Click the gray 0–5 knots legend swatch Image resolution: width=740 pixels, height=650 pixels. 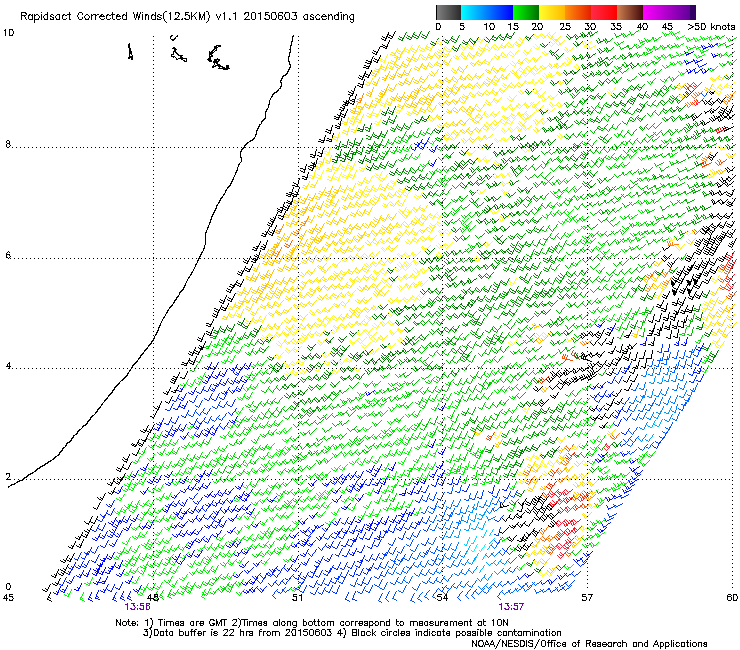pyautogui.click(x=448, y=12)
